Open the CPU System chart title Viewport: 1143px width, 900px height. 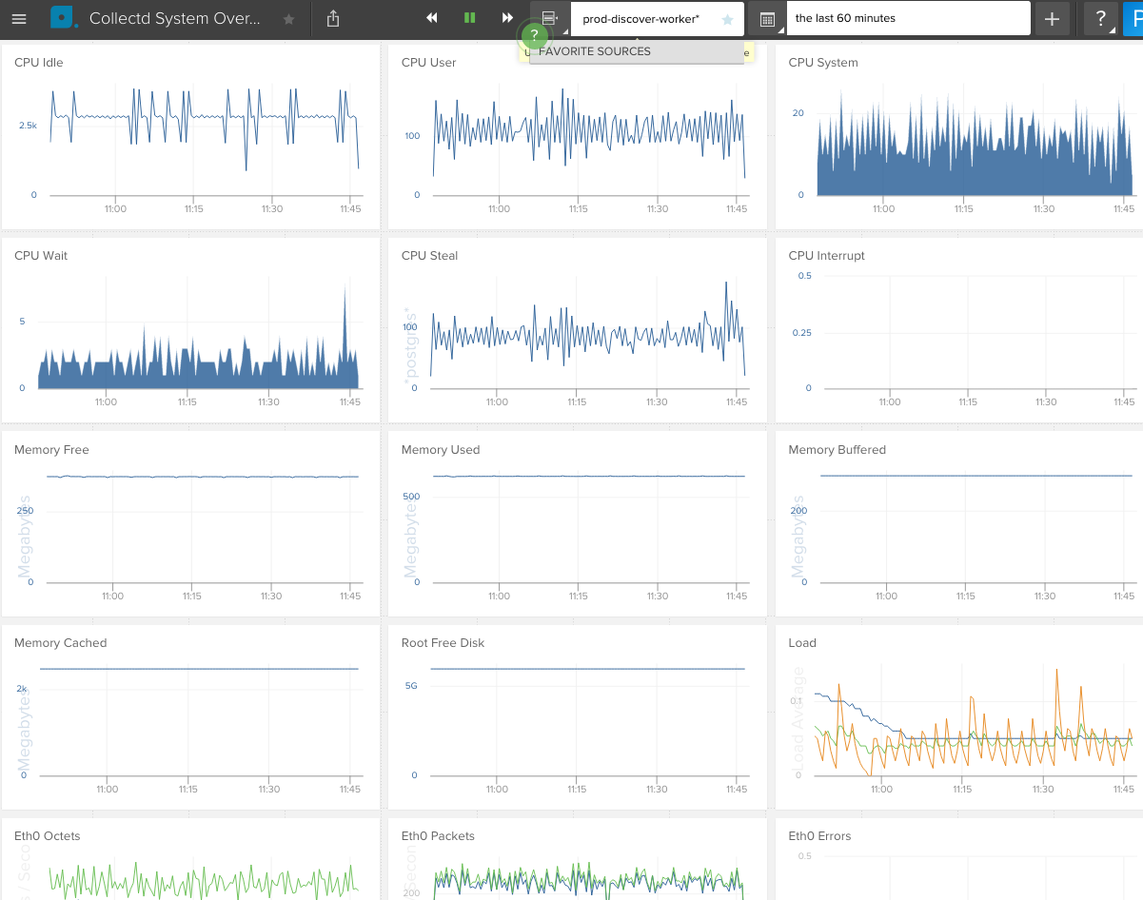[823, 63]
